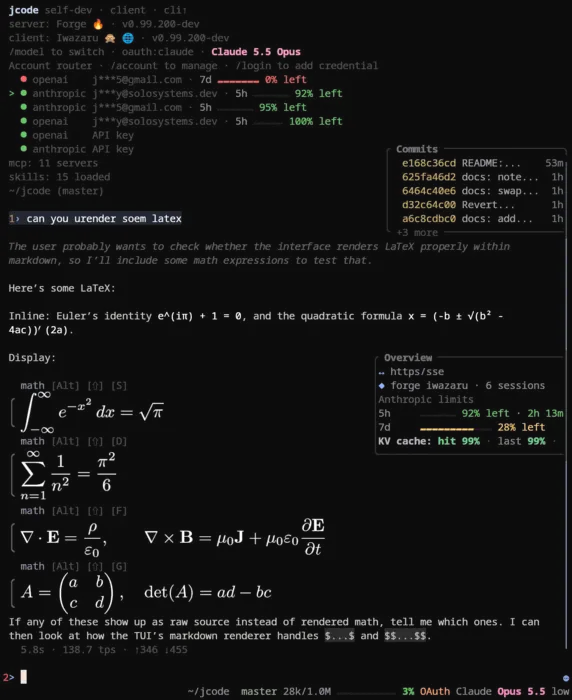Click the inline code $$...$$ snippet
572x700 pixels.
pyautogui.click(x=405, y=636)
